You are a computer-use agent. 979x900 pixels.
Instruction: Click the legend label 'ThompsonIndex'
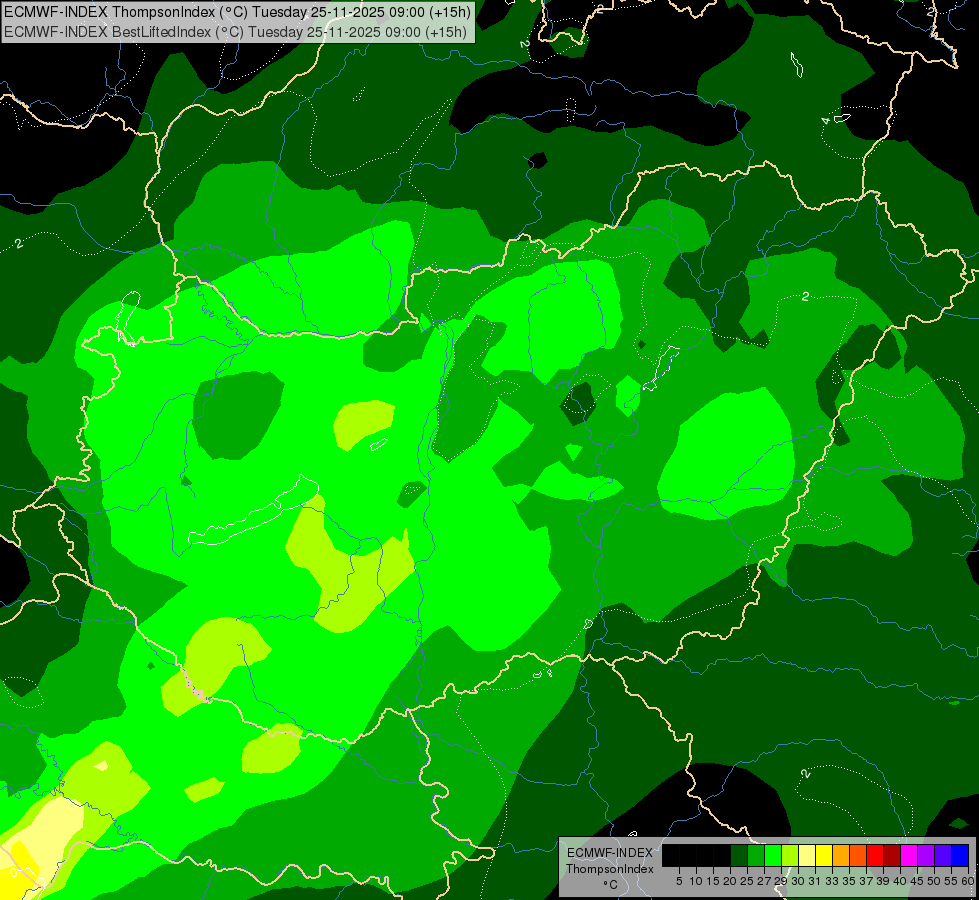click(x=610, y=869)
